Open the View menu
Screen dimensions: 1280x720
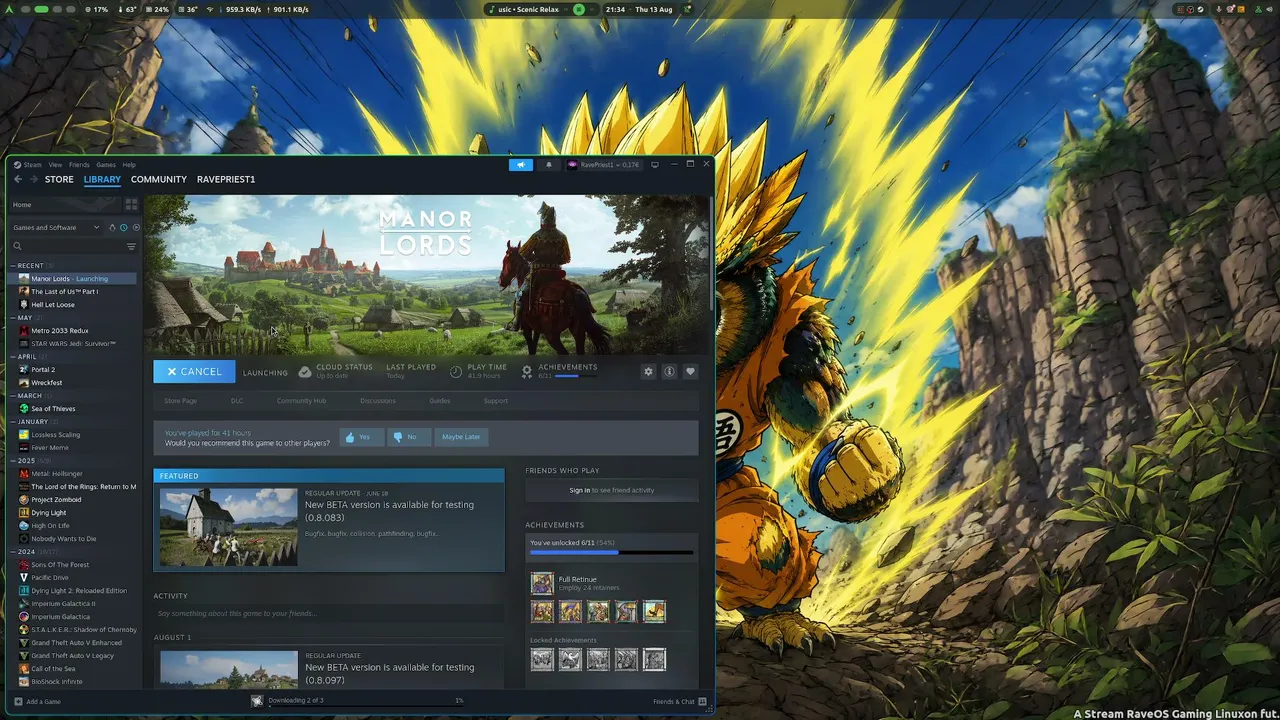(x=56, y=164)
